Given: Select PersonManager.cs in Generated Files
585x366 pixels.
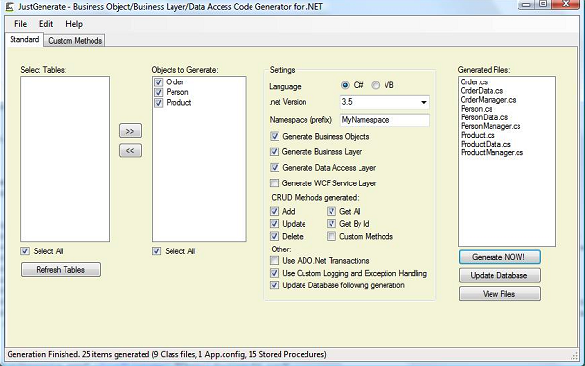Looking at the screenshot, I should pyautogui.click(x=491, y=126).
